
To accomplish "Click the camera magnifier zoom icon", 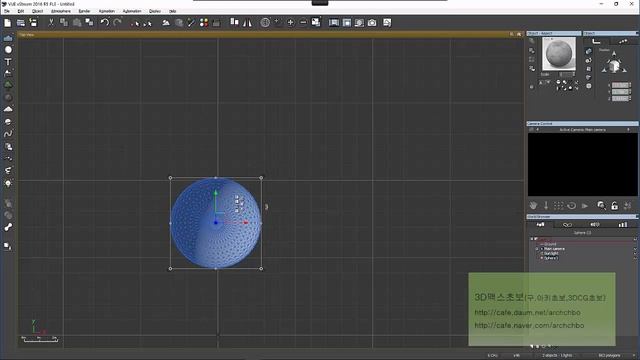I will click(x=601, y=205).
